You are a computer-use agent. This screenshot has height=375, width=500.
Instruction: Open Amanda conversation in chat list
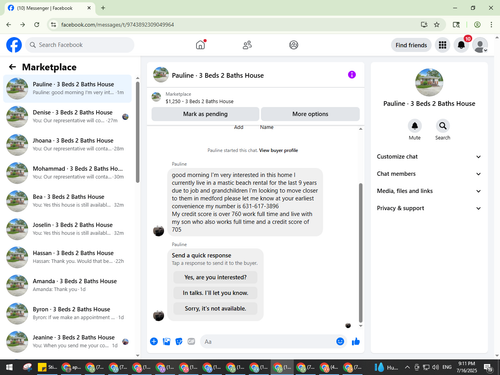click(x=67, y=285)
